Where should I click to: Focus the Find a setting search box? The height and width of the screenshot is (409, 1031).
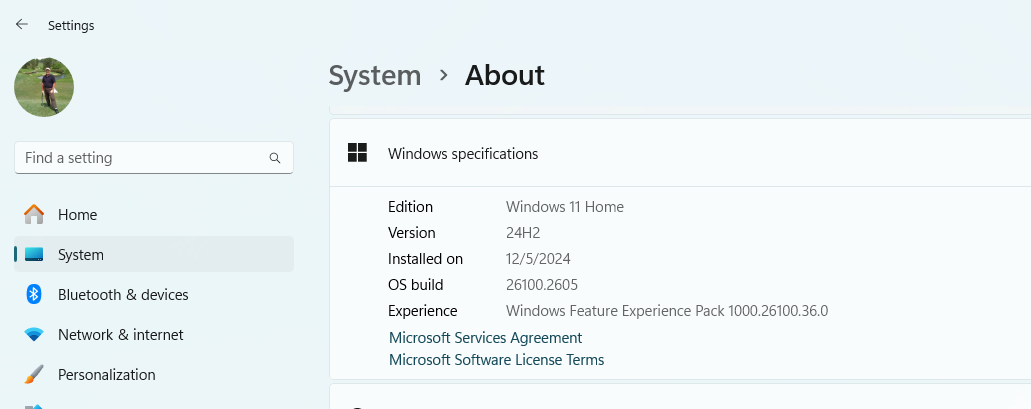pos(154,158)
